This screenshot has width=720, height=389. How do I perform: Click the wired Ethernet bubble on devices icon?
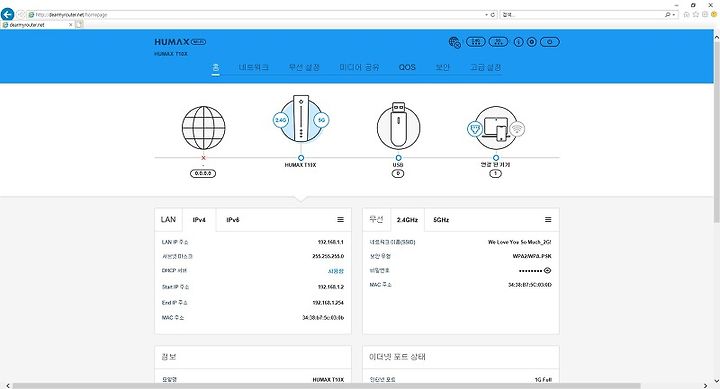click(475, 129)
